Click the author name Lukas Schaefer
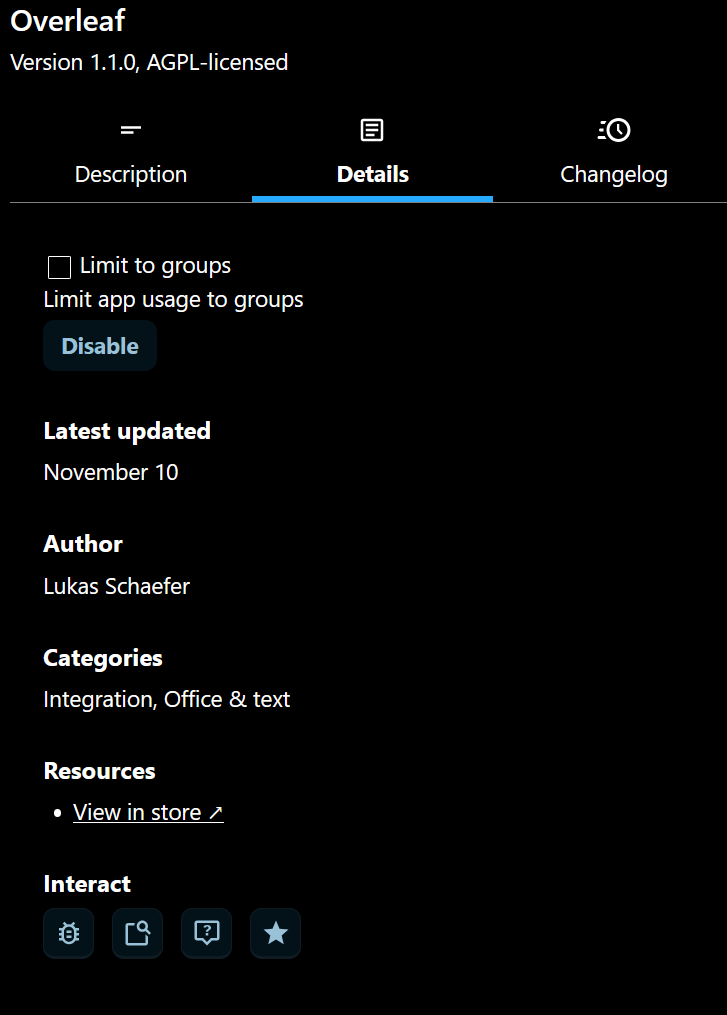 (116, 586)
